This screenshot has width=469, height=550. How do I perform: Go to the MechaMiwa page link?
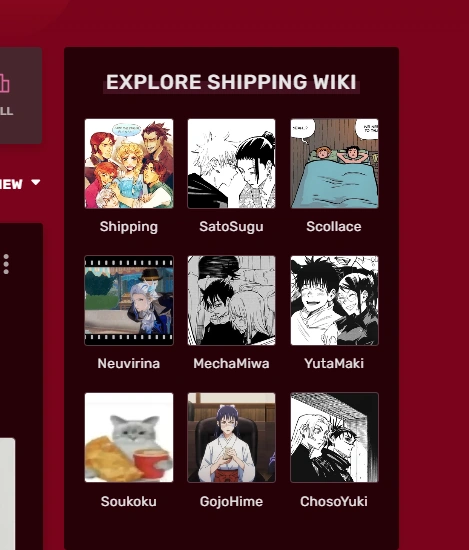pos(232,363)
